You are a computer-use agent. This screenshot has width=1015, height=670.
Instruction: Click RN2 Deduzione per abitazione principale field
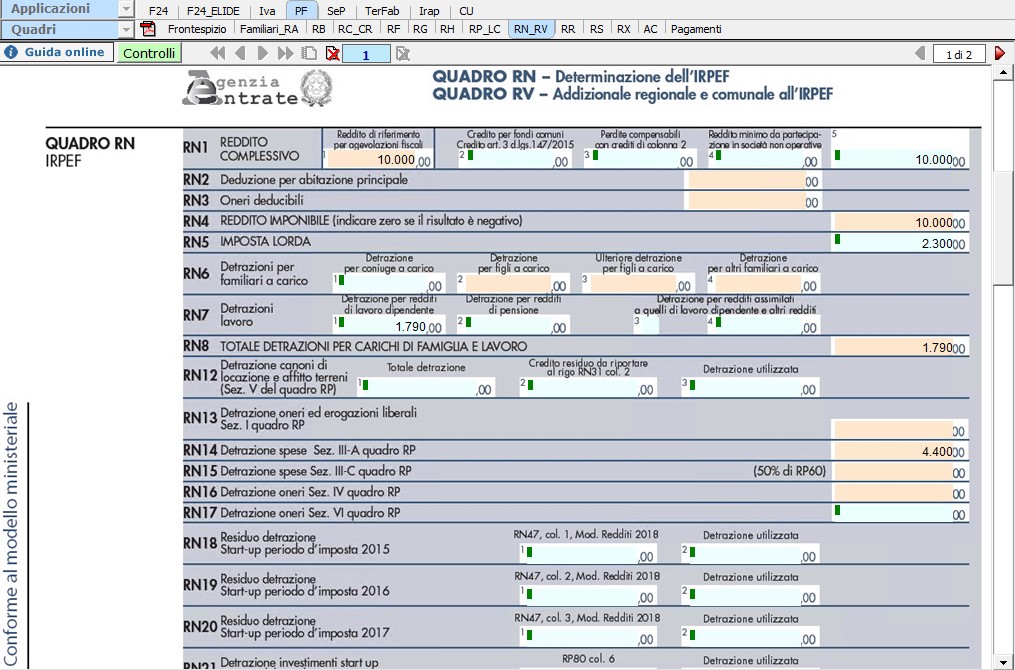pyautogui.click(x=746, y=181)
